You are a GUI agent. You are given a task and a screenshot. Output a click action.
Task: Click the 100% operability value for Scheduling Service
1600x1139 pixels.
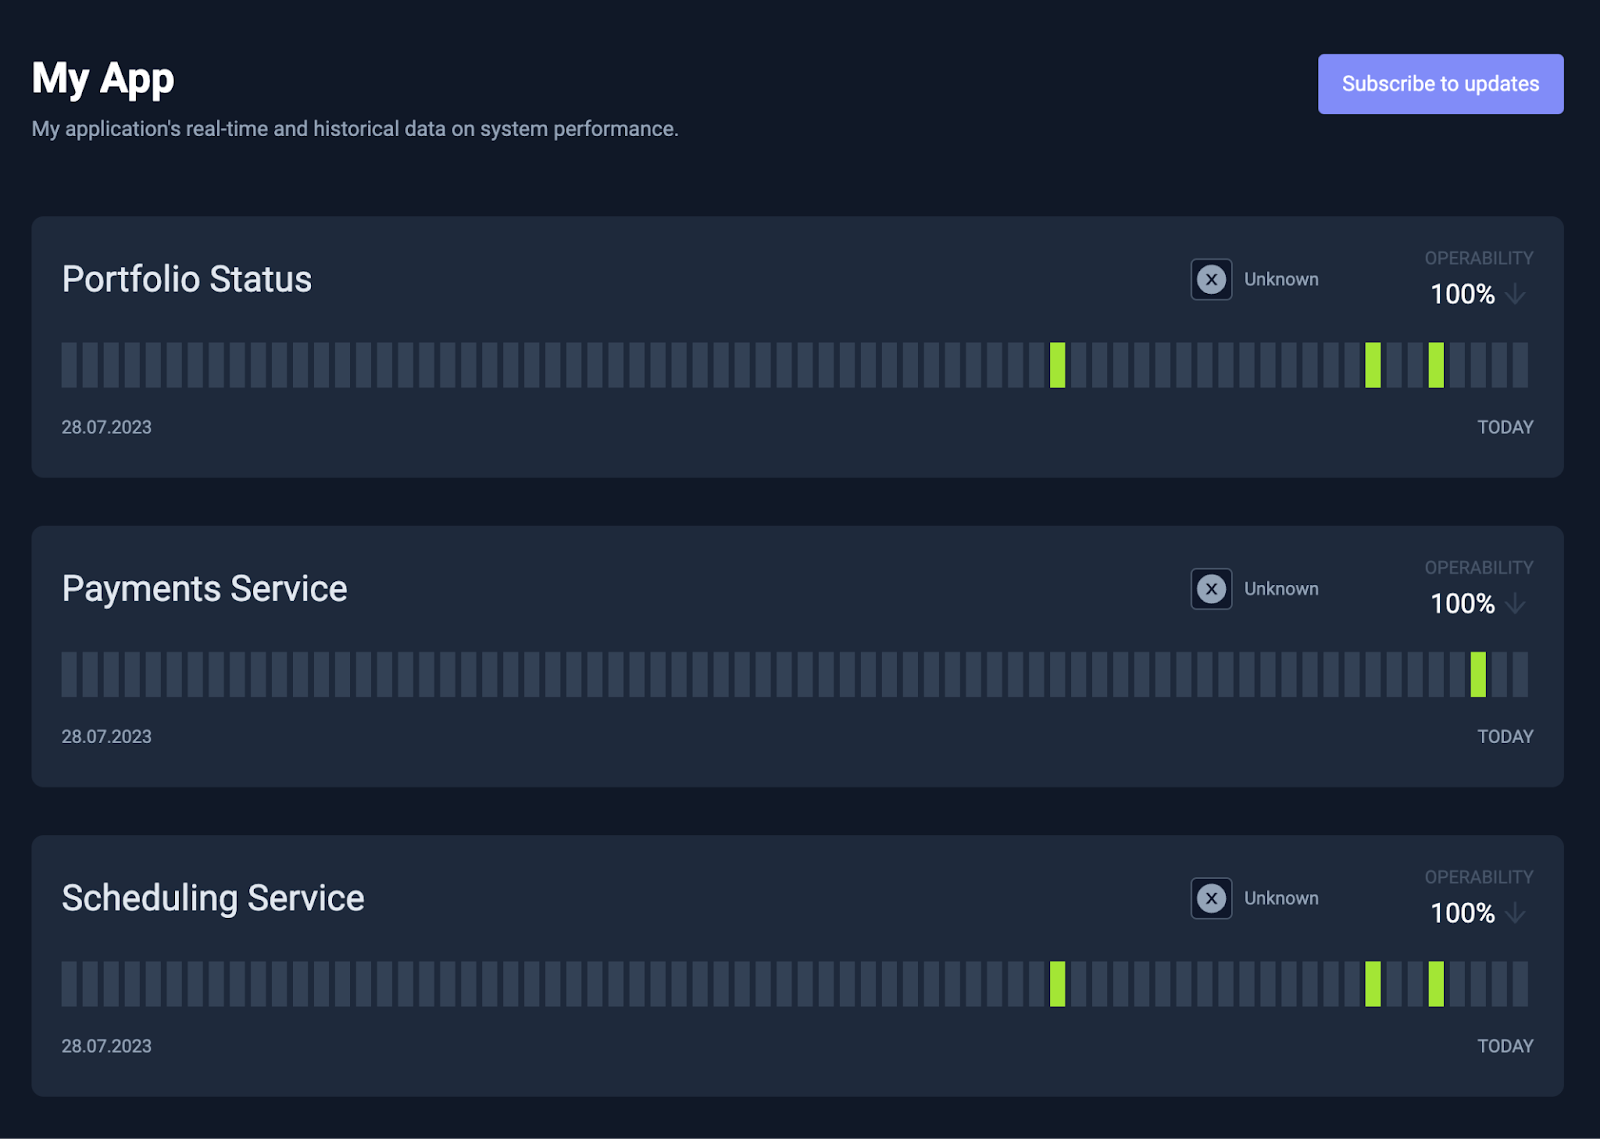1462,913
